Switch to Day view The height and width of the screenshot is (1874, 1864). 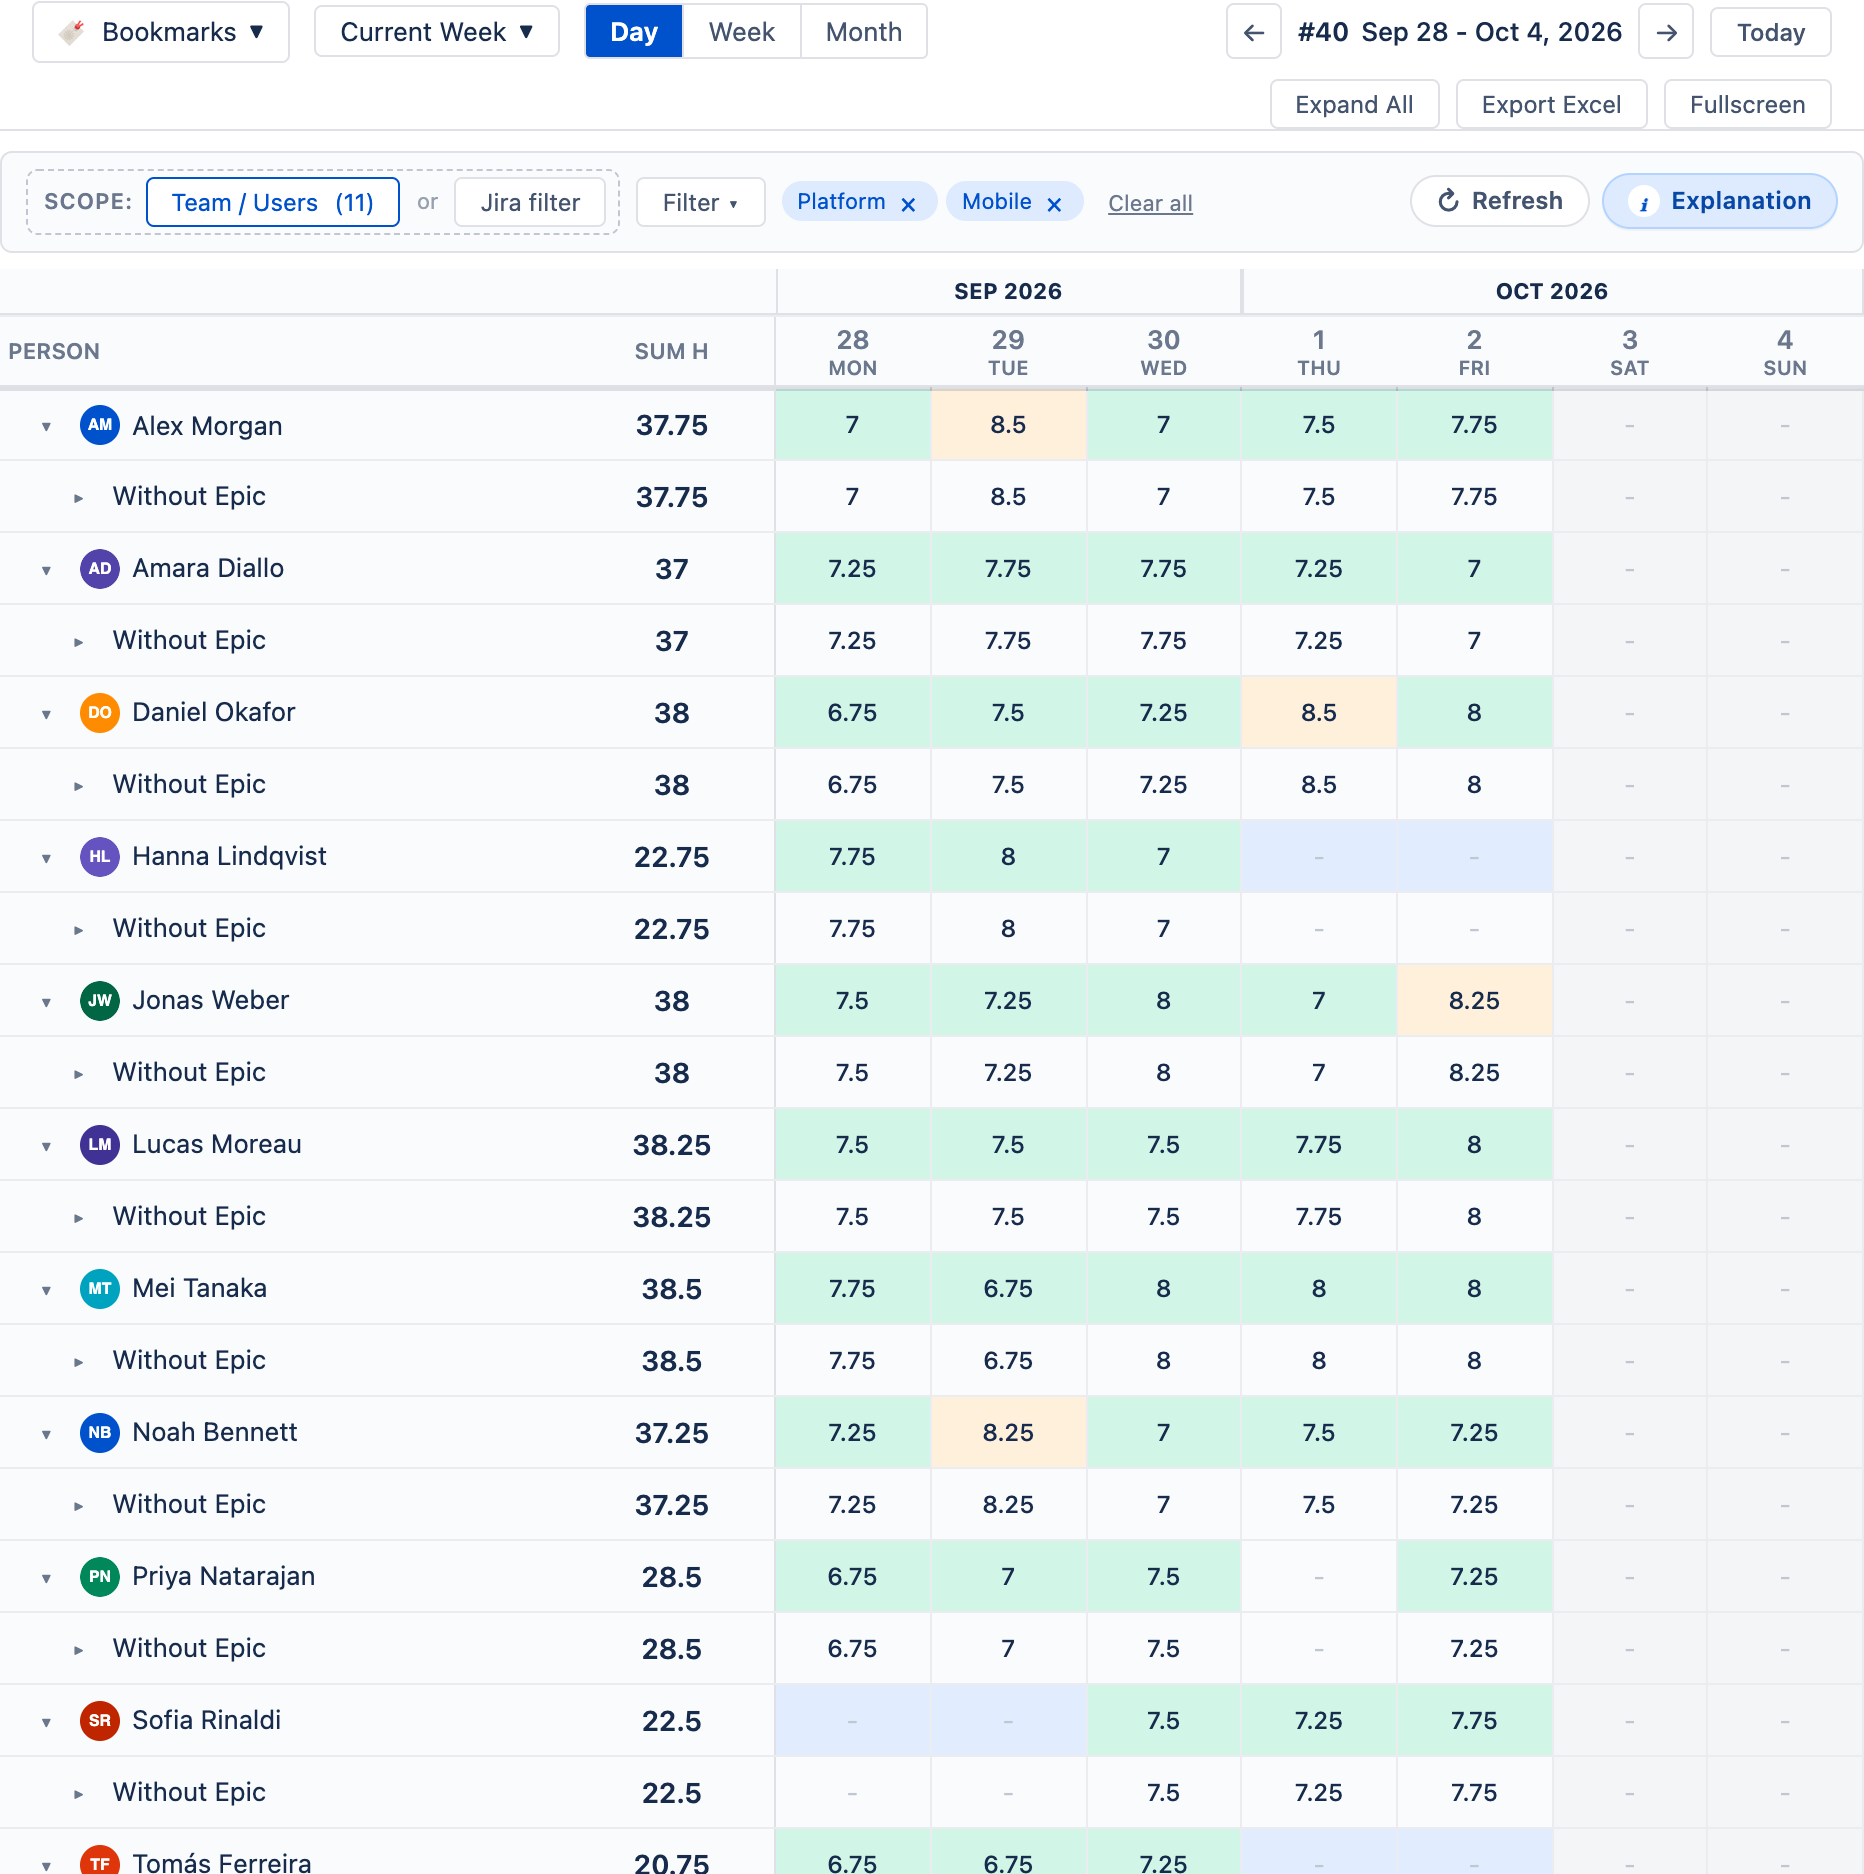pyautogui.click(x=634, y=32)
